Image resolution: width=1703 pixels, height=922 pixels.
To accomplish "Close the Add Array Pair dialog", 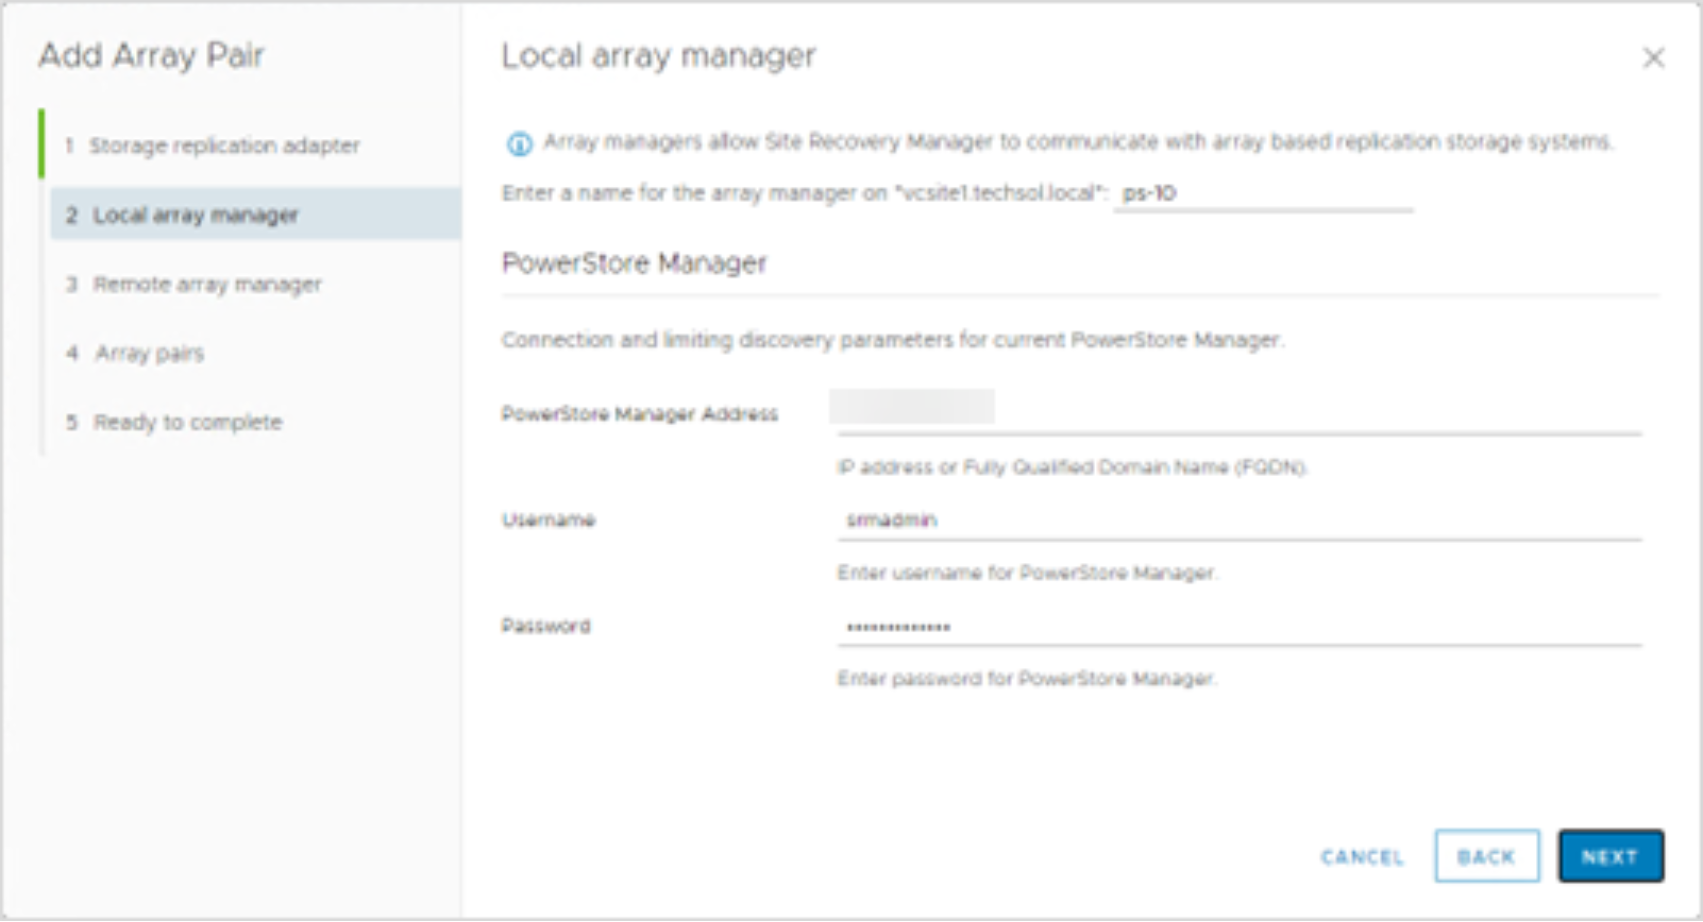I will coord(1654,58).
